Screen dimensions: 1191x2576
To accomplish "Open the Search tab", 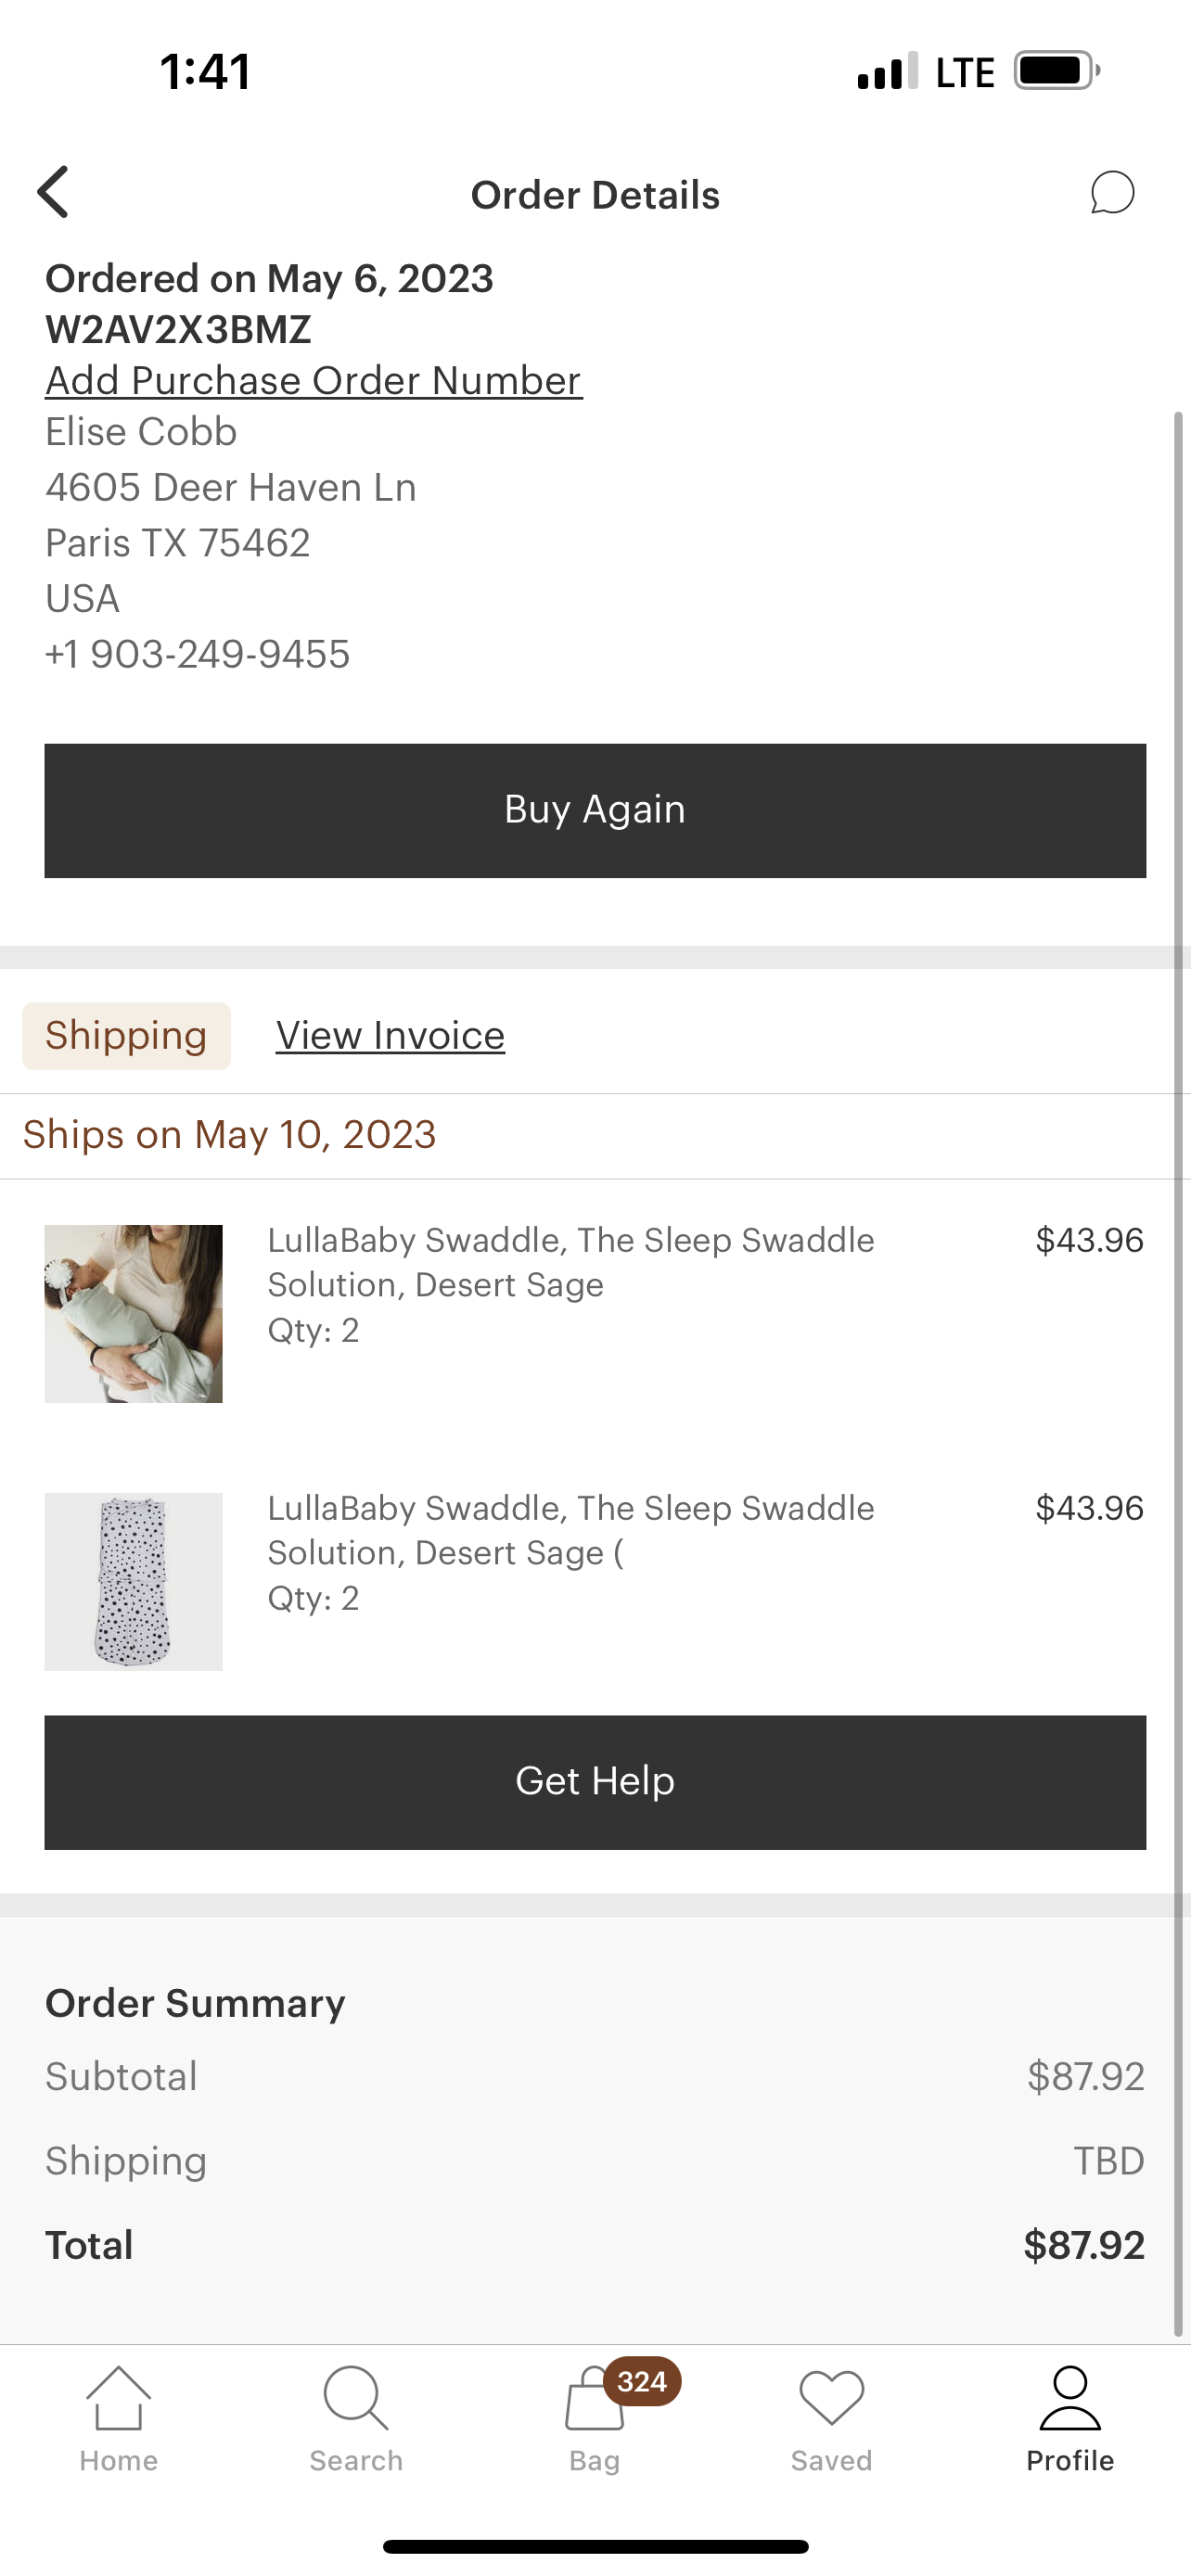I will point(356,2418).
